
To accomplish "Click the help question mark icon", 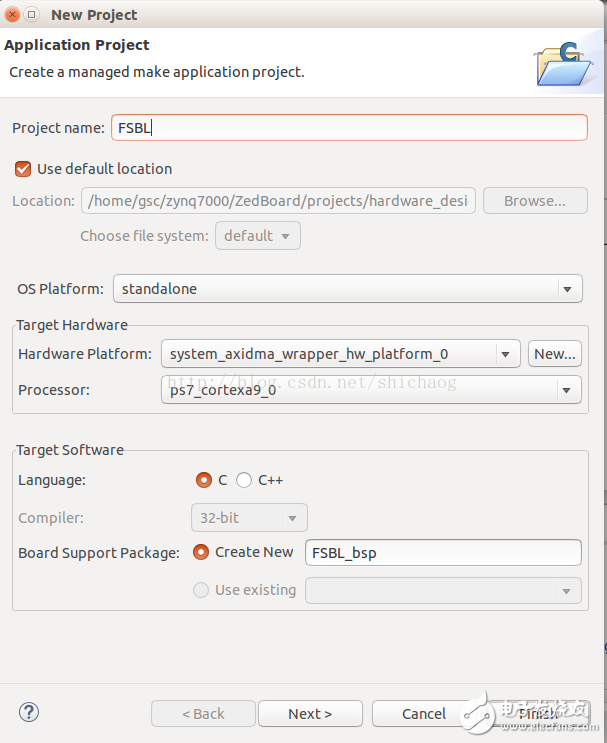I will pos(29,712).
